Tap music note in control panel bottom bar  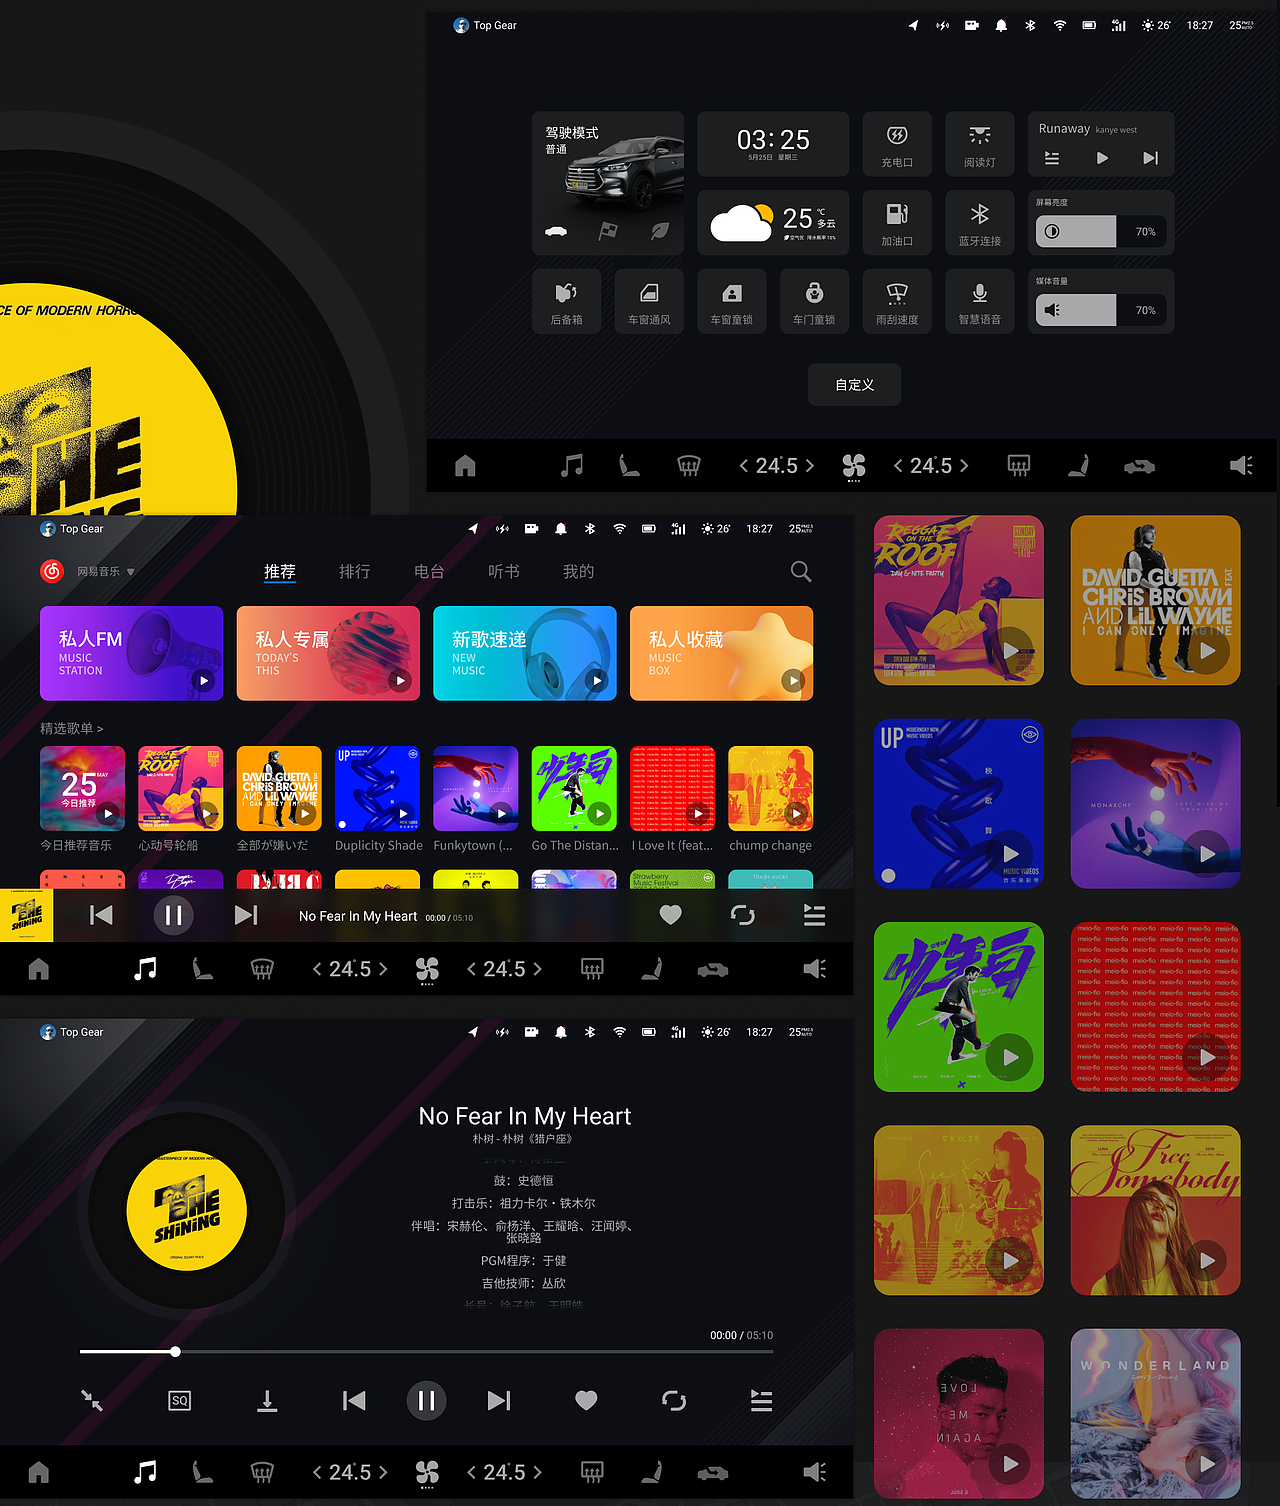572,466
